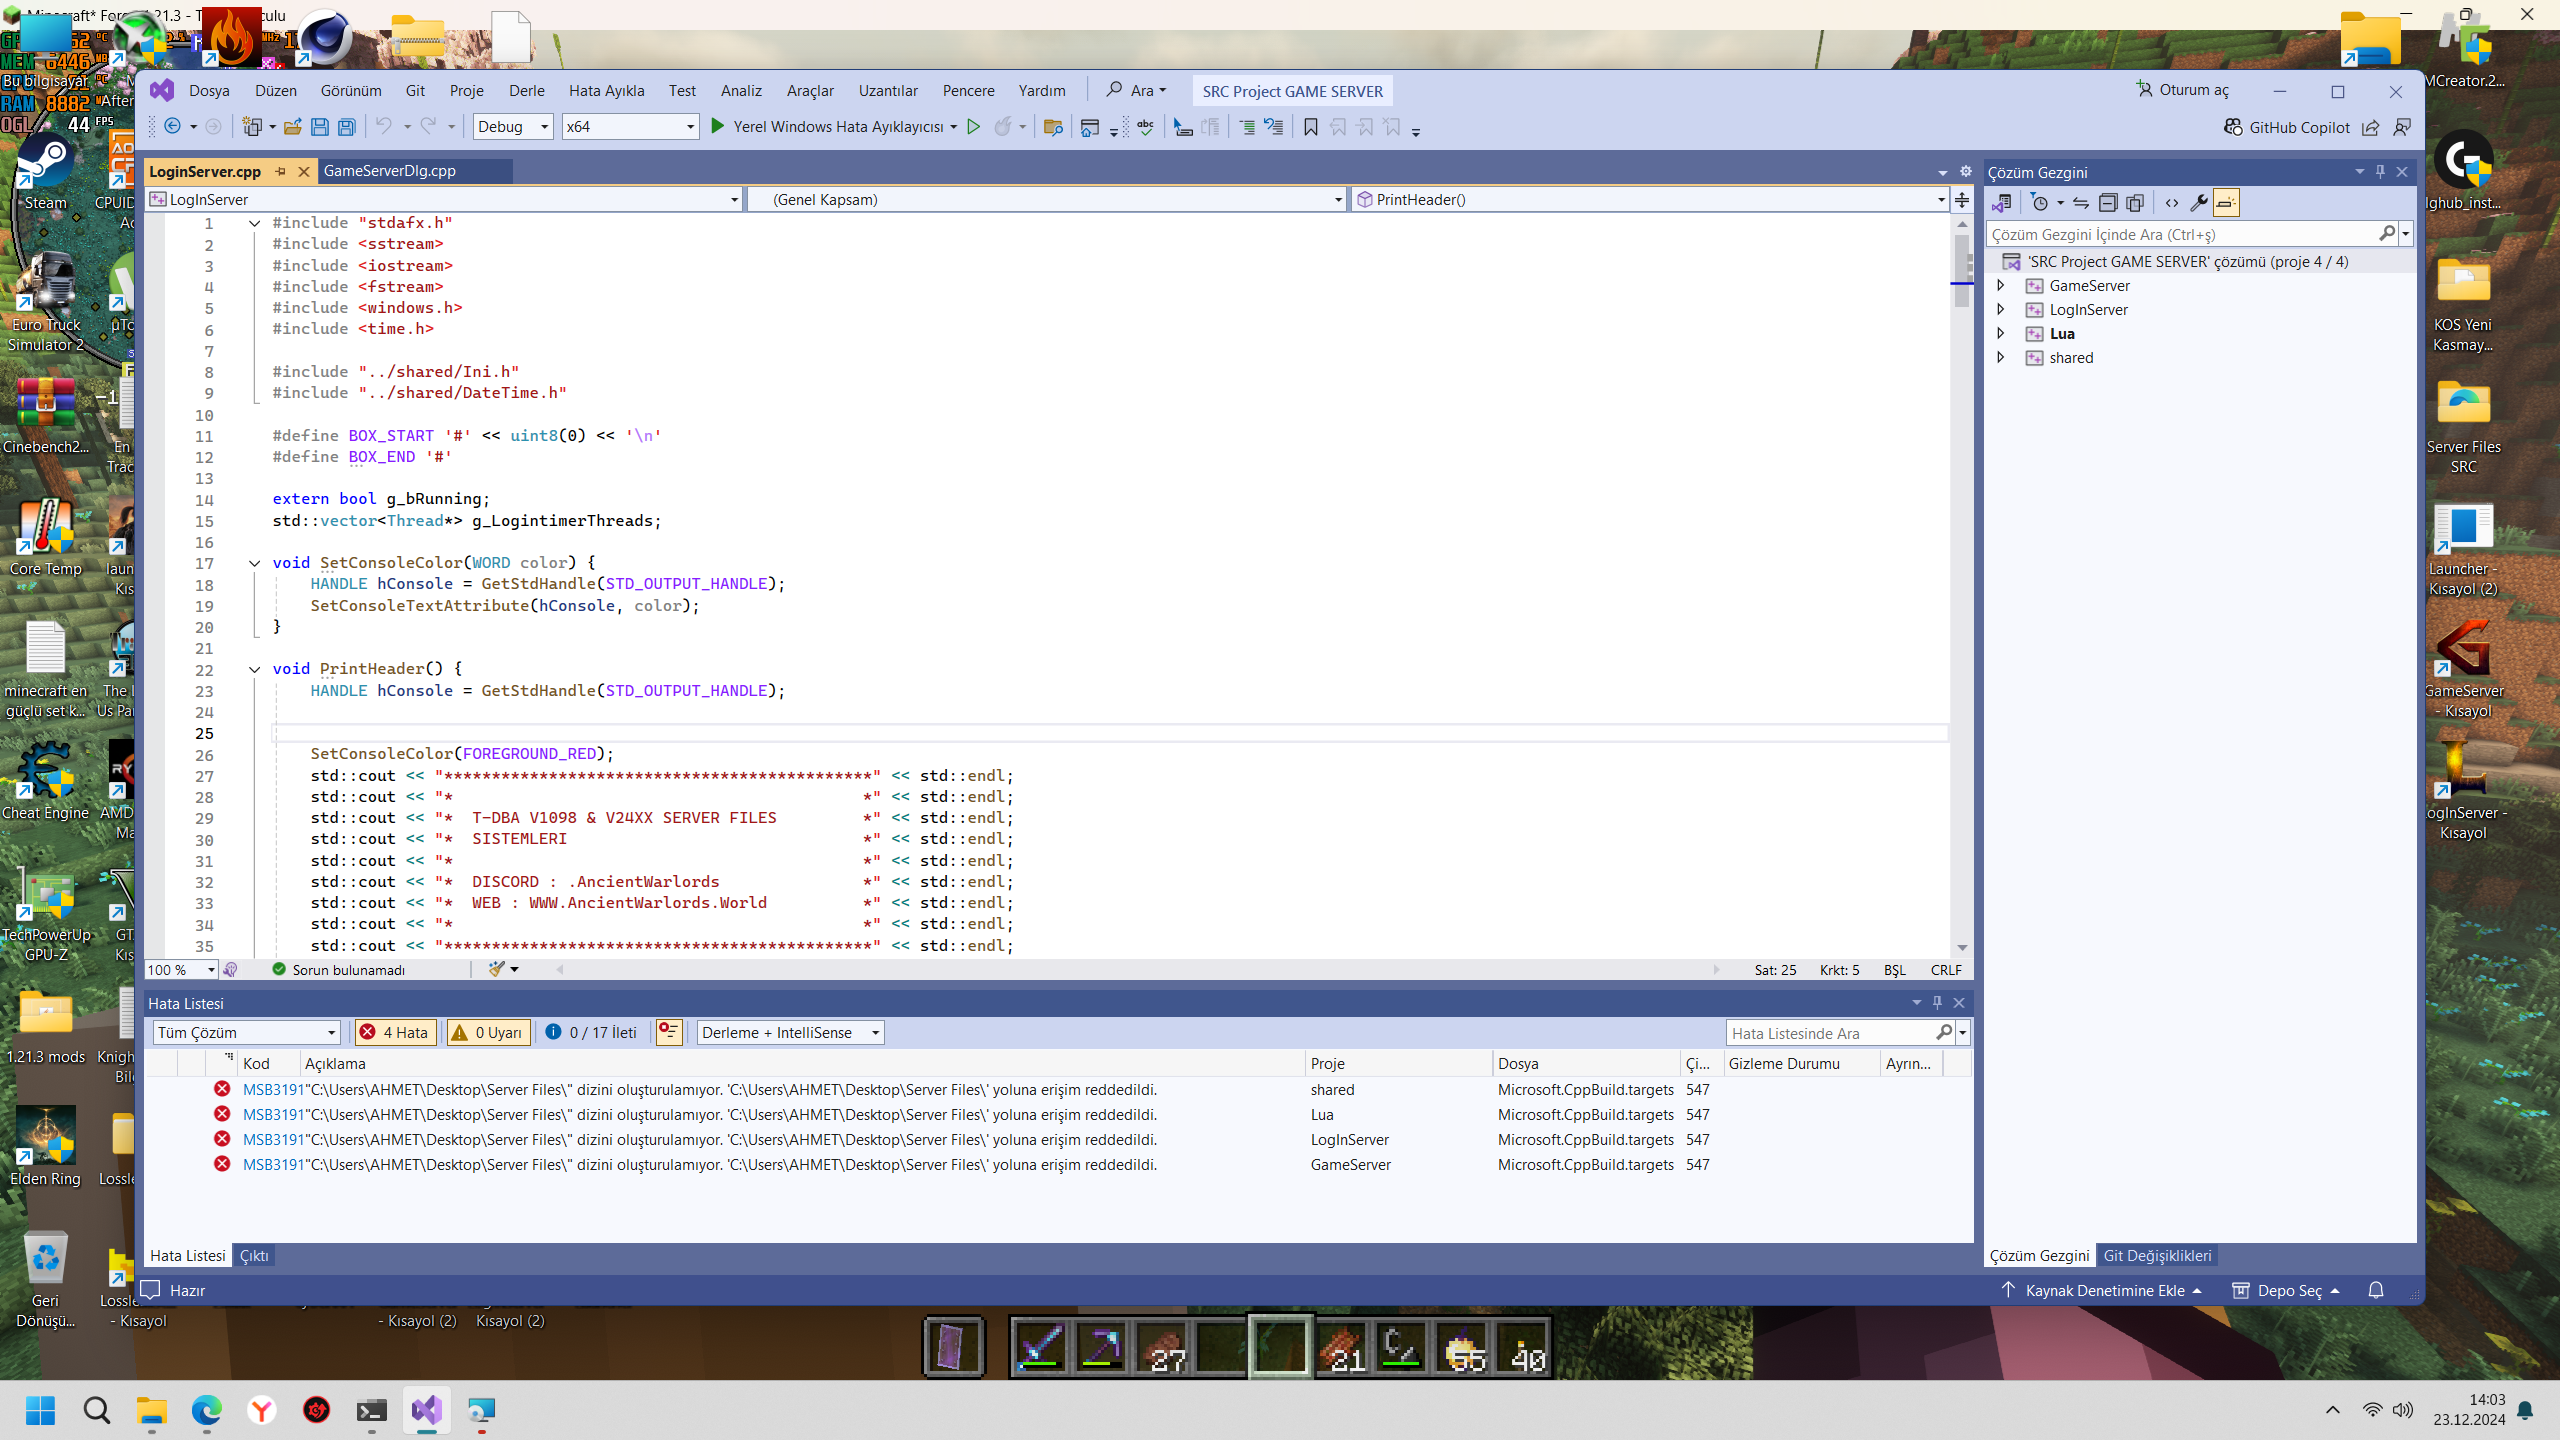Click the Send Feedback icon near Copilot
The height and width of the screenshot is (1440, 2560).
click(x=2401, y=127)
